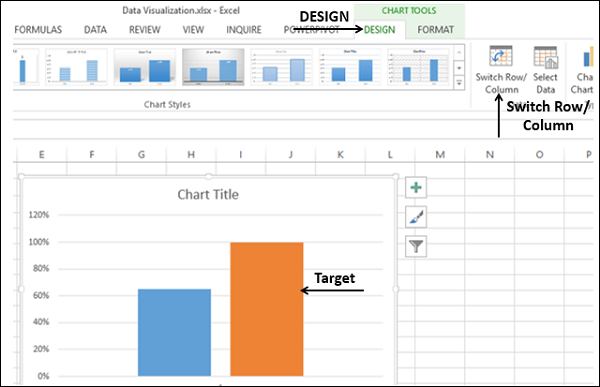Open Chart Filters funnel button

point(416,246)
